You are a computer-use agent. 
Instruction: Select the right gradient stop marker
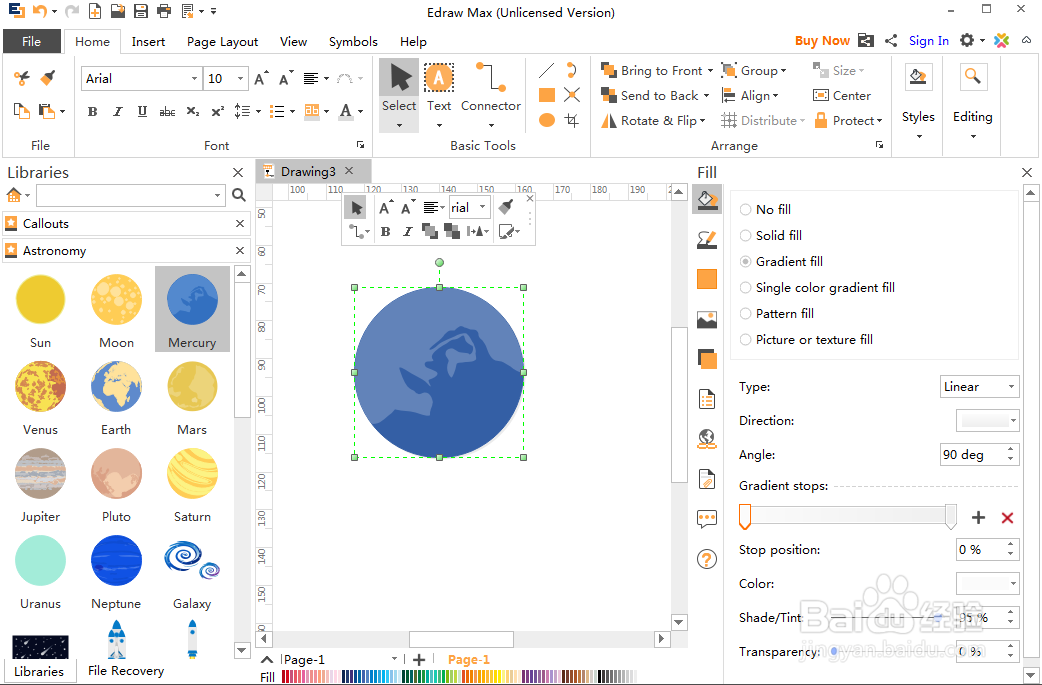pos(951,516)
